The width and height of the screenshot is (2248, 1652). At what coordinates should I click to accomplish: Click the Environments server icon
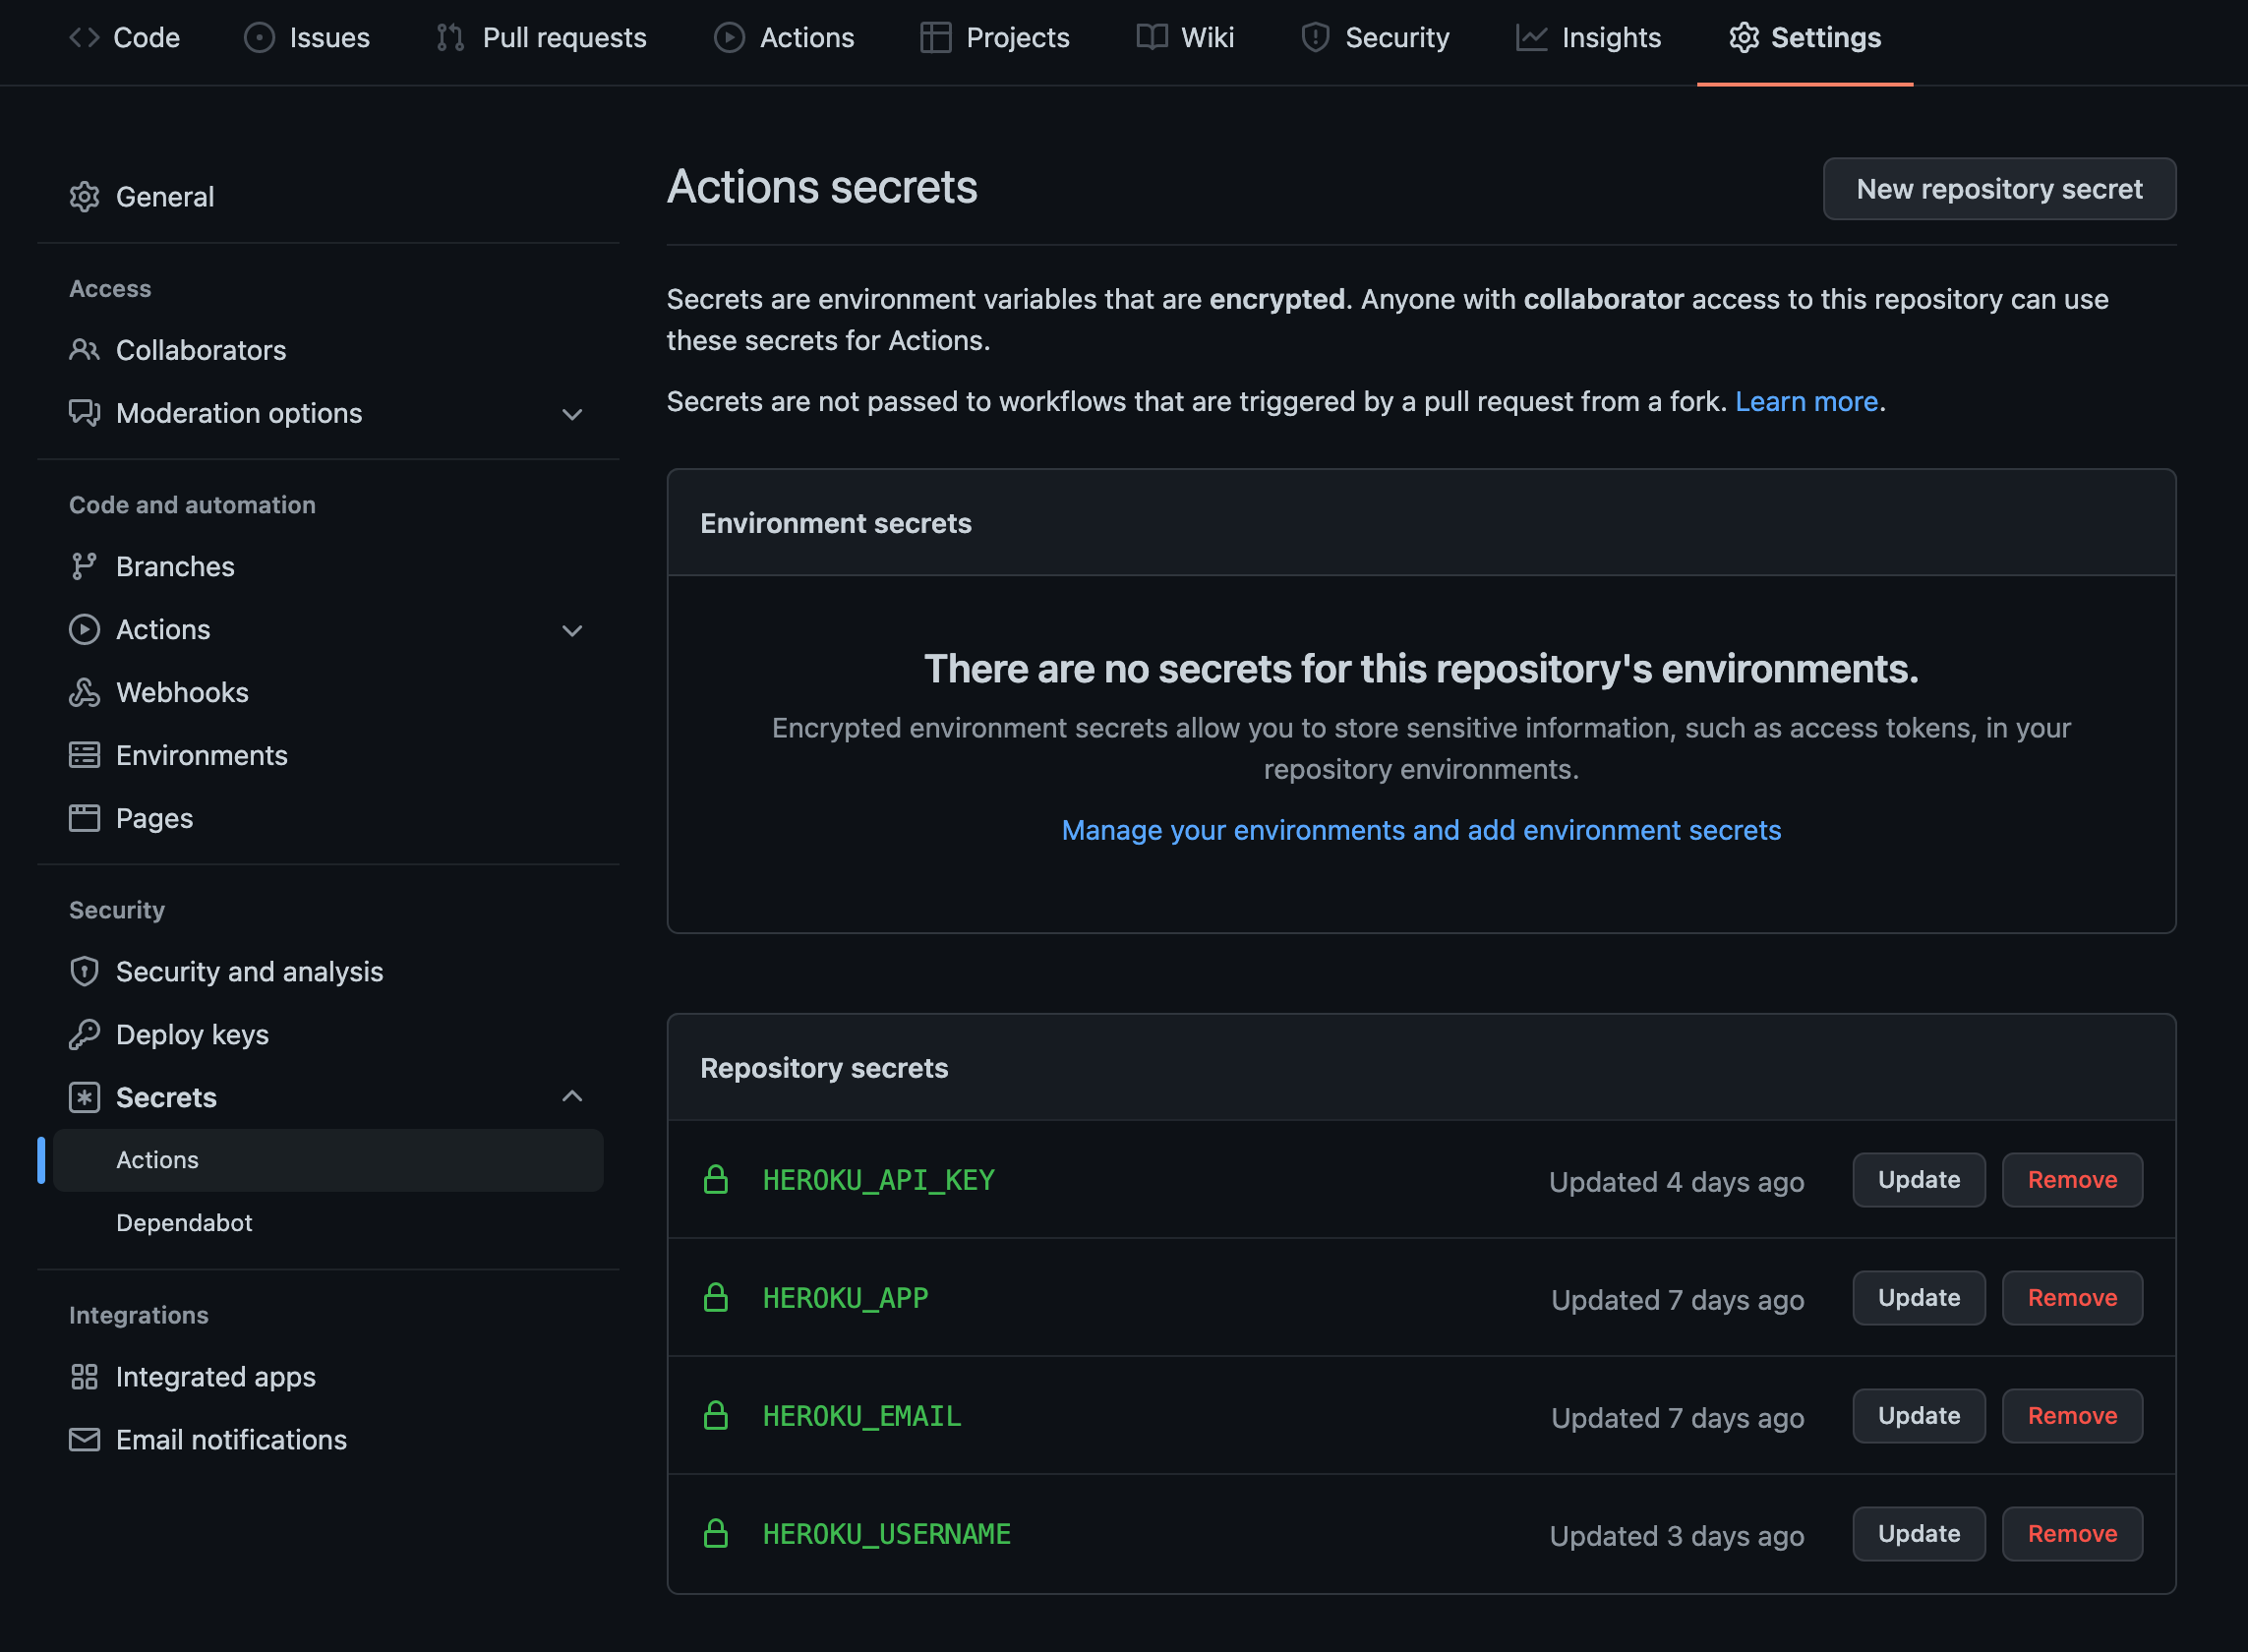coord(84,755)
